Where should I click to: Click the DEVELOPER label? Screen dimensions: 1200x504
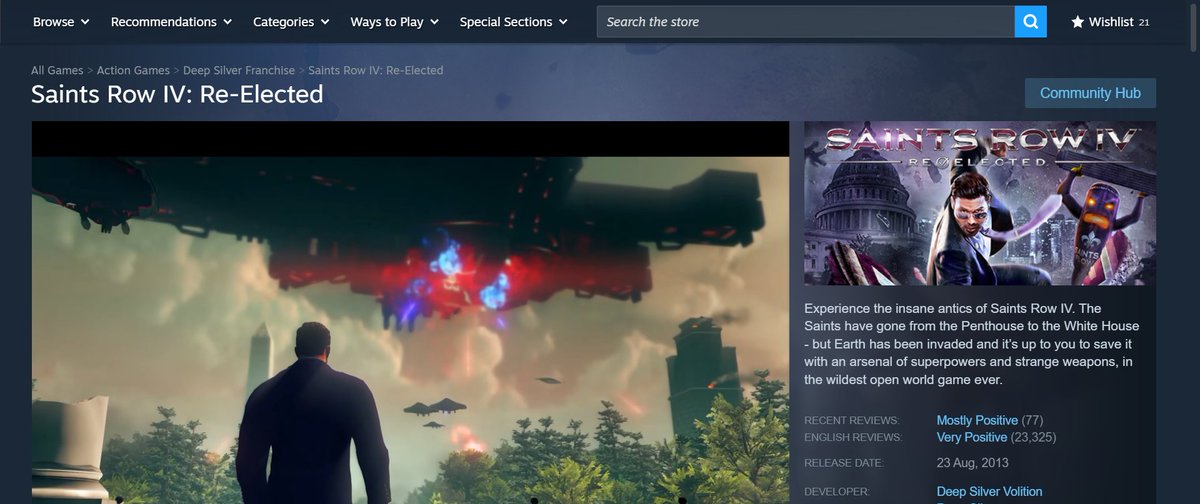pos(837,491)
